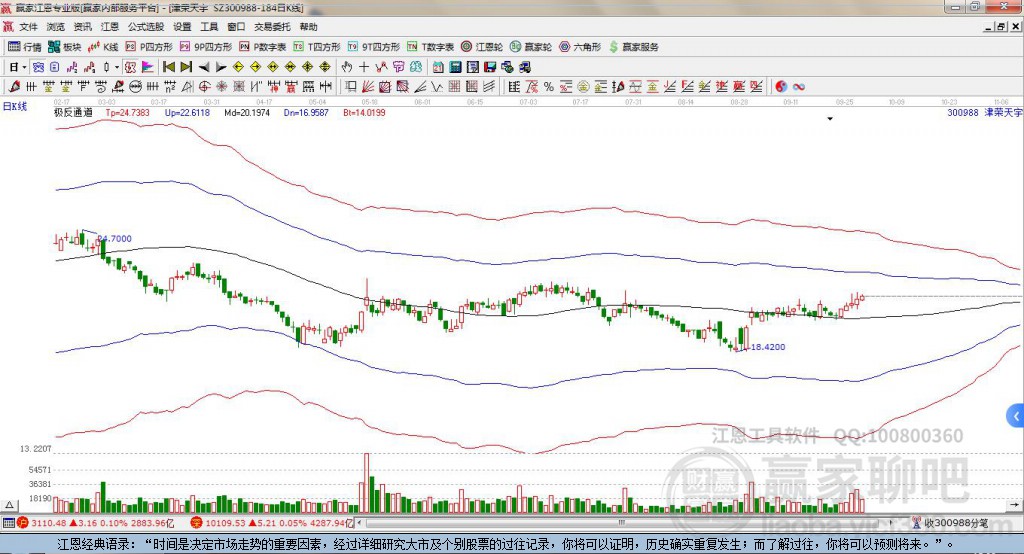This screenshot has height=554, width=1024.
Task: Select the crosshair cursor tool
Action: (x=364, y=67)
